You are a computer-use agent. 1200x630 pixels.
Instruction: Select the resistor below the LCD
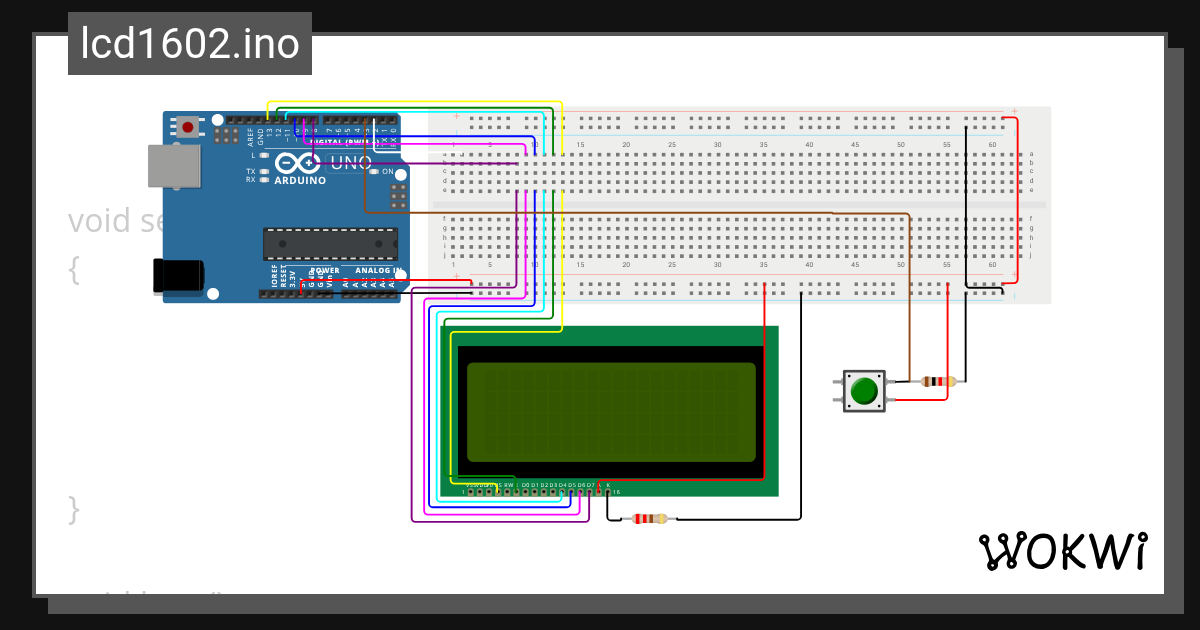pos(648,518)
